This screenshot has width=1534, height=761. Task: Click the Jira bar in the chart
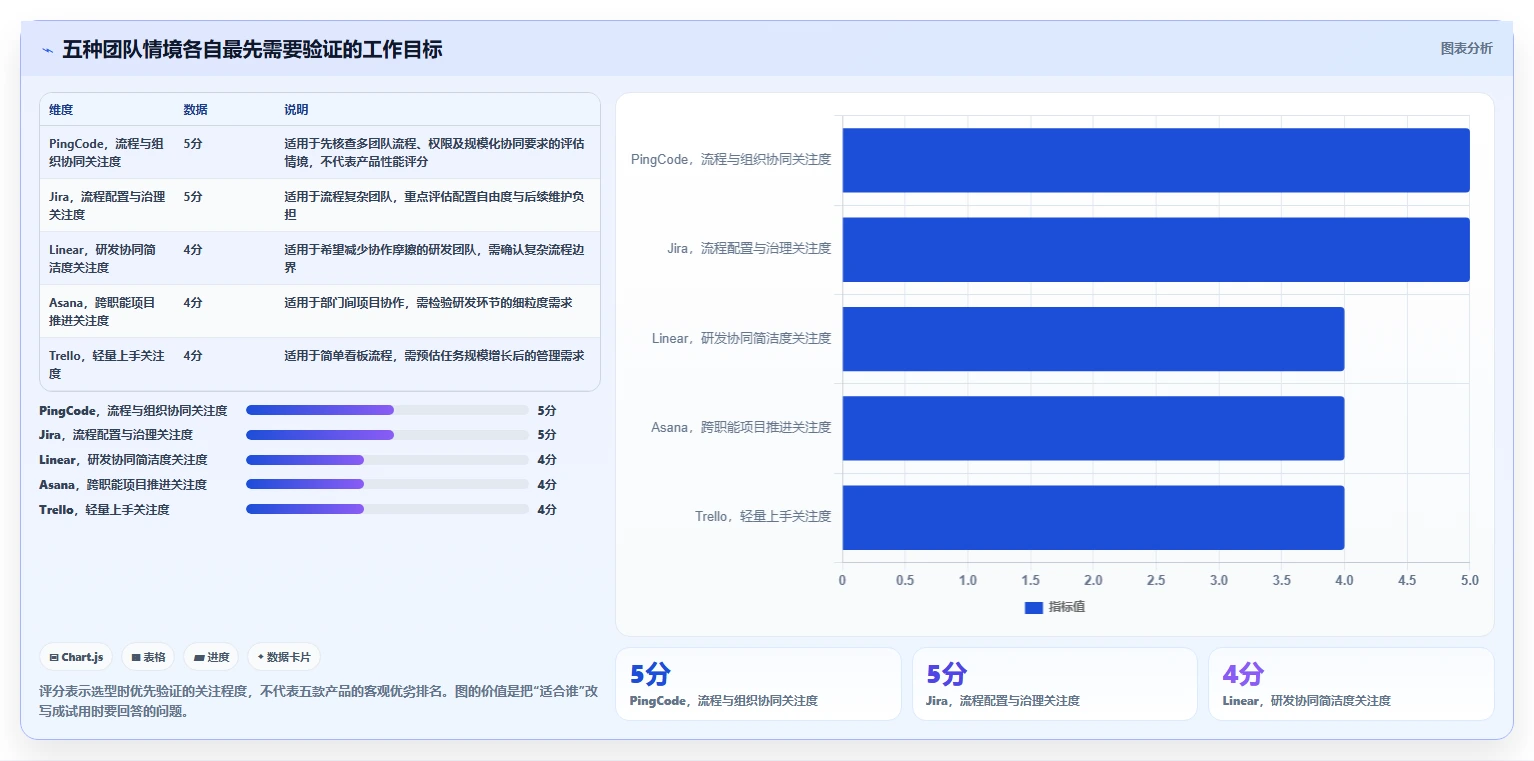pos(1156,249)
